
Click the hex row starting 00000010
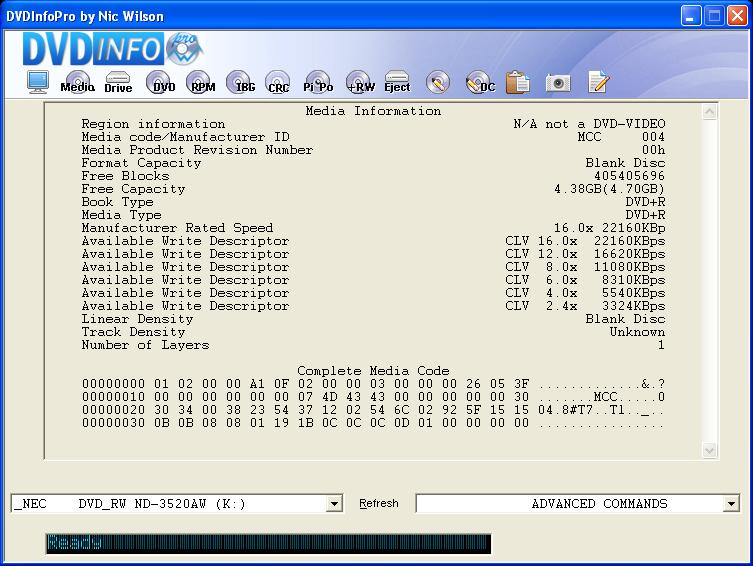(x=373, y=397)
